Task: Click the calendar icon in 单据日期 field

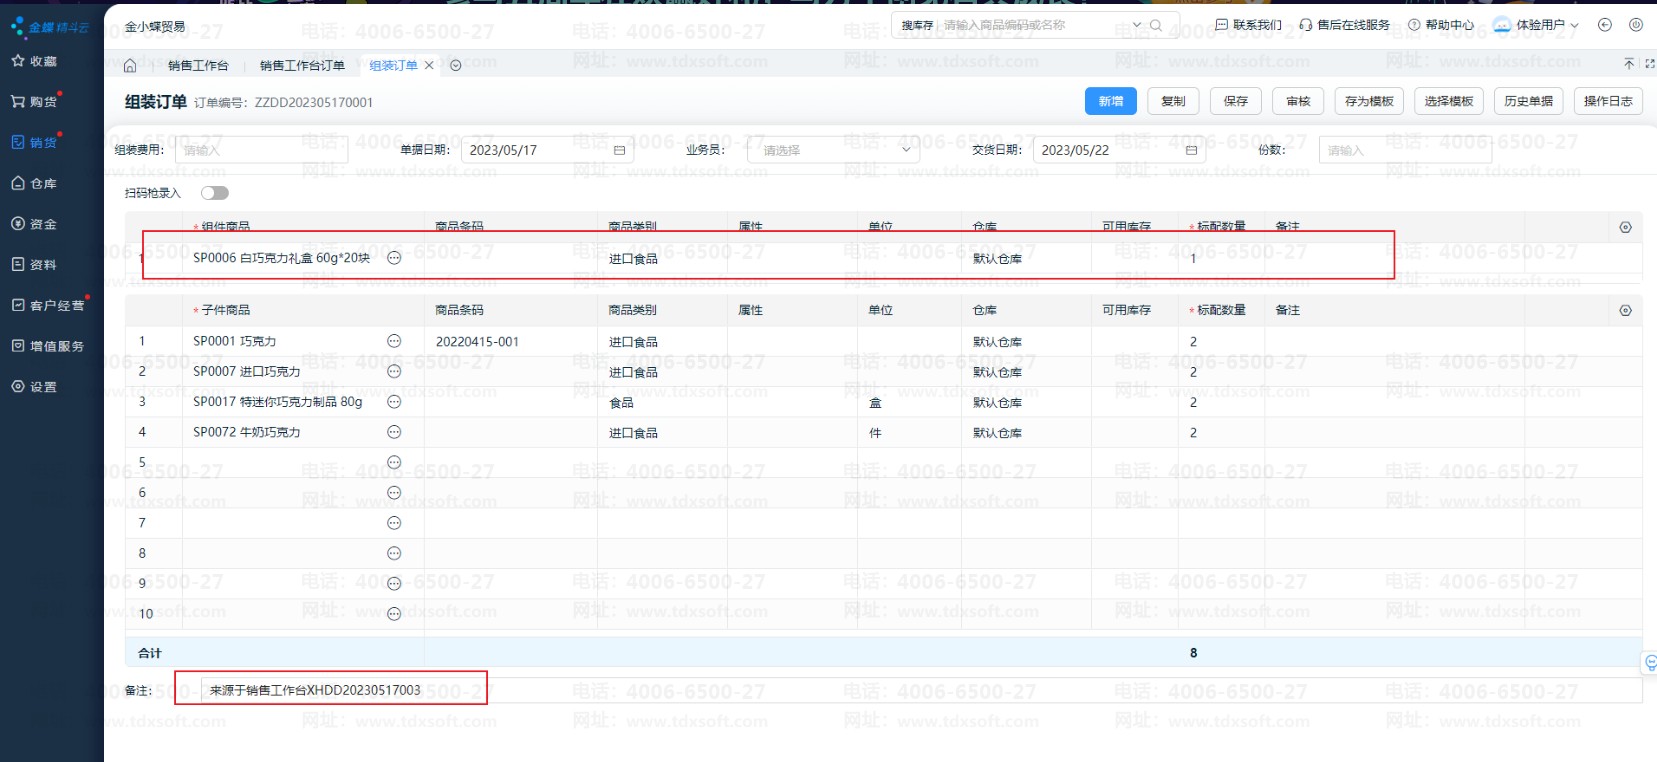Action: tap(619, 150)
